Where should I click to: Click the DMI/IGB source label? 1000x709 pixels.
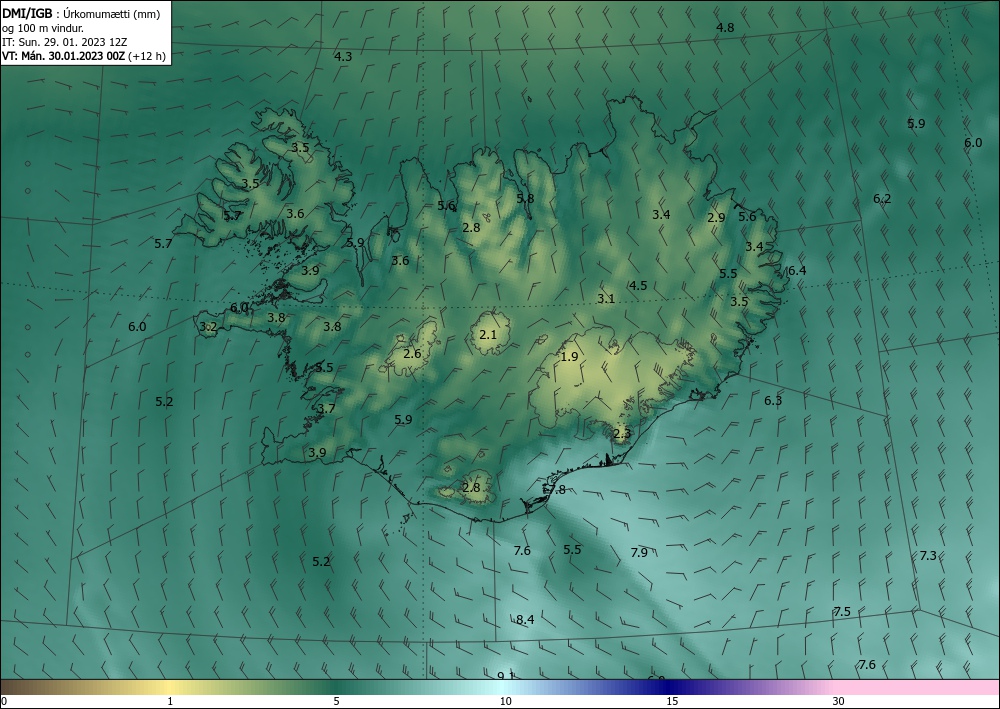27,14
